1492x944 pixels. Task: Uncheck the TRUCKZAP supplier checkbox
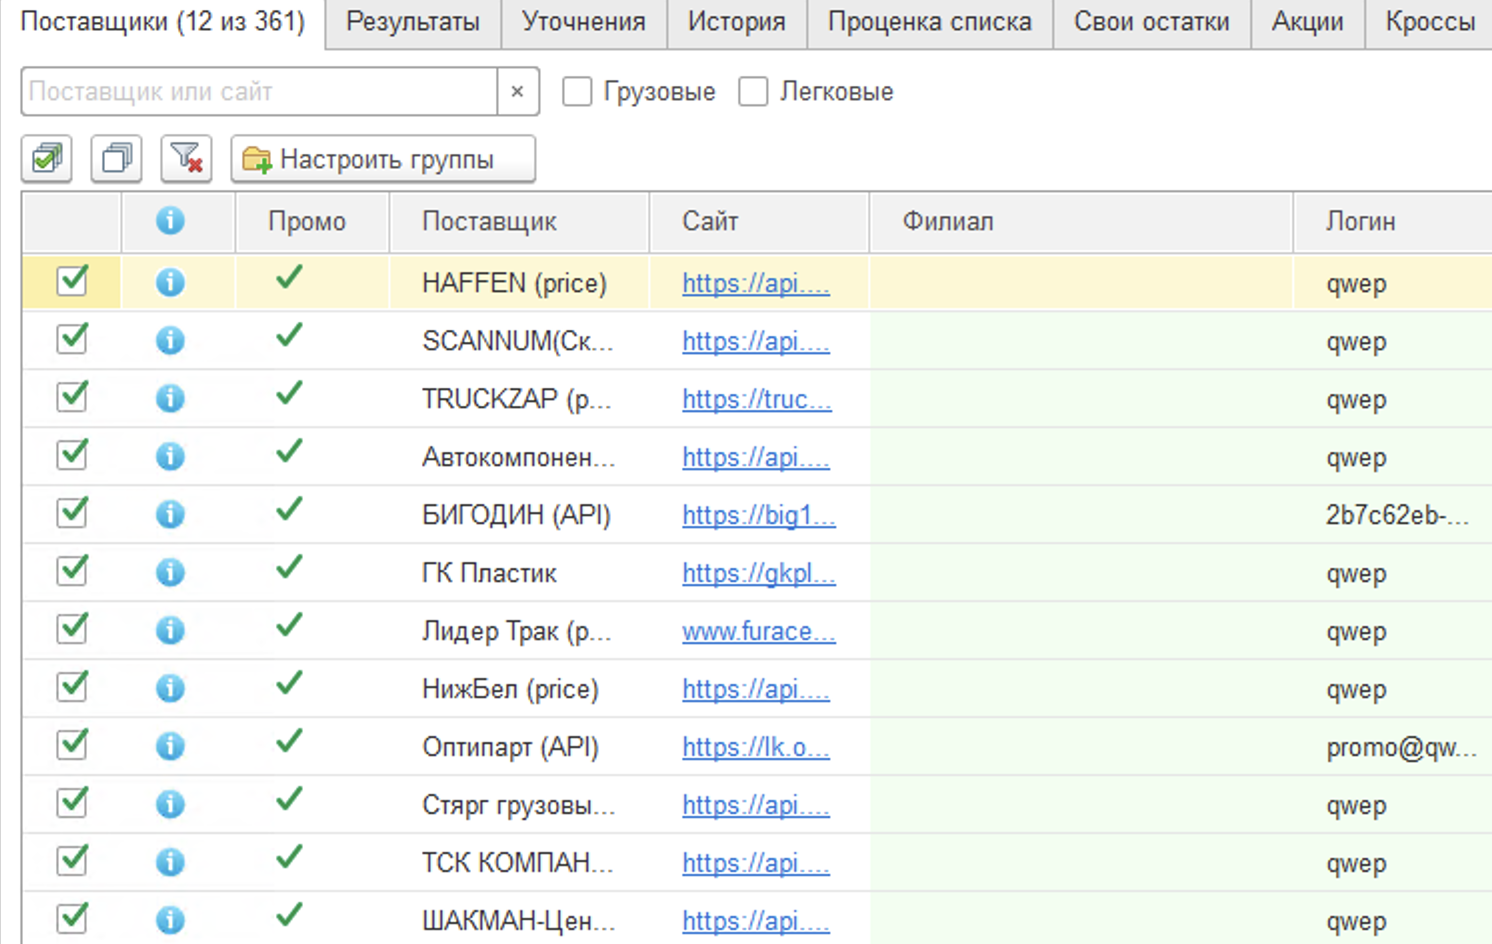pyautogui.click(x=72, y=397)
